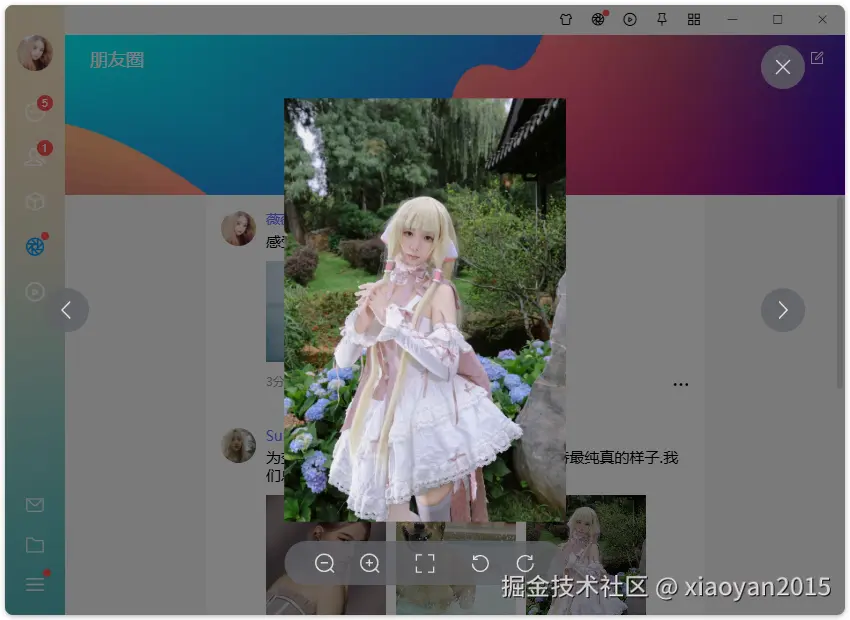Image resolution: width=850 pixels, height=620 pixels.
Task: Rotate the image counterclockwise
Action: click(x=480, y=563)
